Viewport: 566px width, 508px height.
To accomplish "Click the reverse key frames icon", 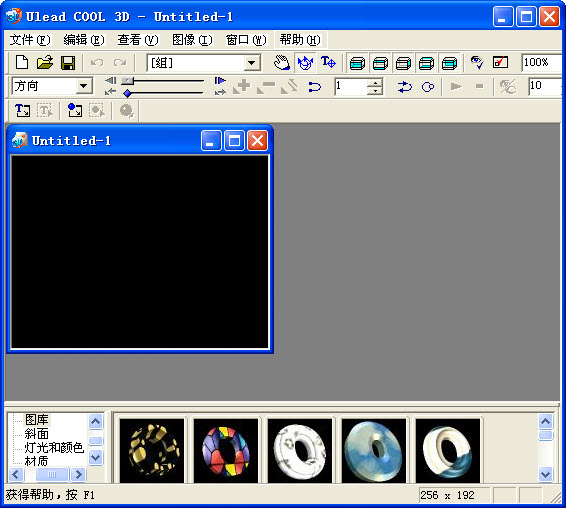I will click(x=289, y=86).
